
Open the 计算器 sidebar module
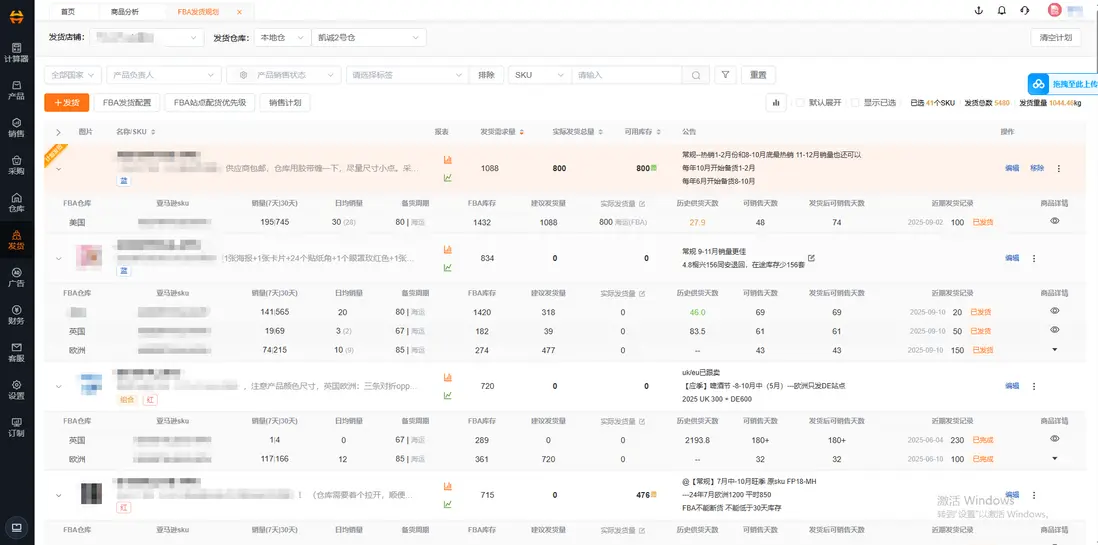point(16,52)
